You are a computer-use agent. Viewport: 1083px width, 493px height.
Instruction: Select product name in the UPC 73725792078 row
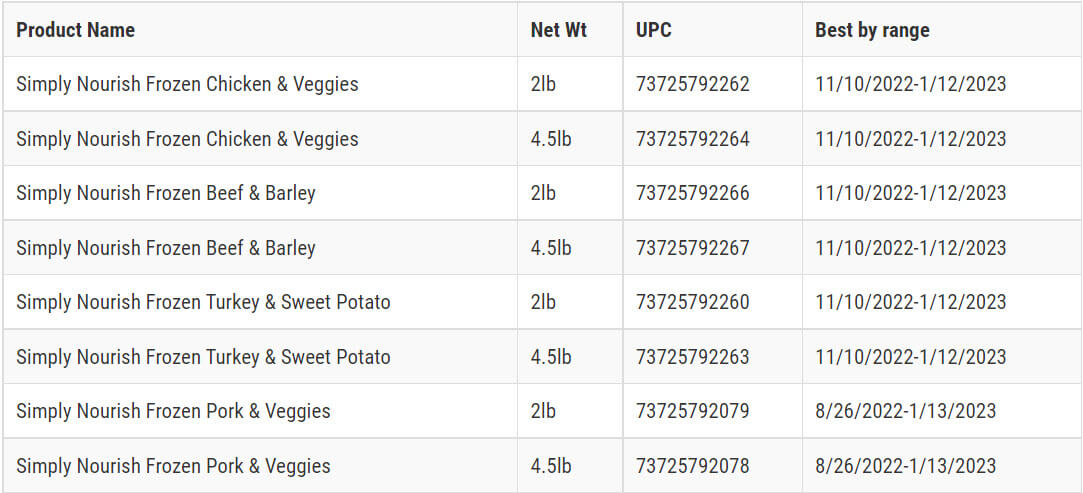click(x=173, y=466)
